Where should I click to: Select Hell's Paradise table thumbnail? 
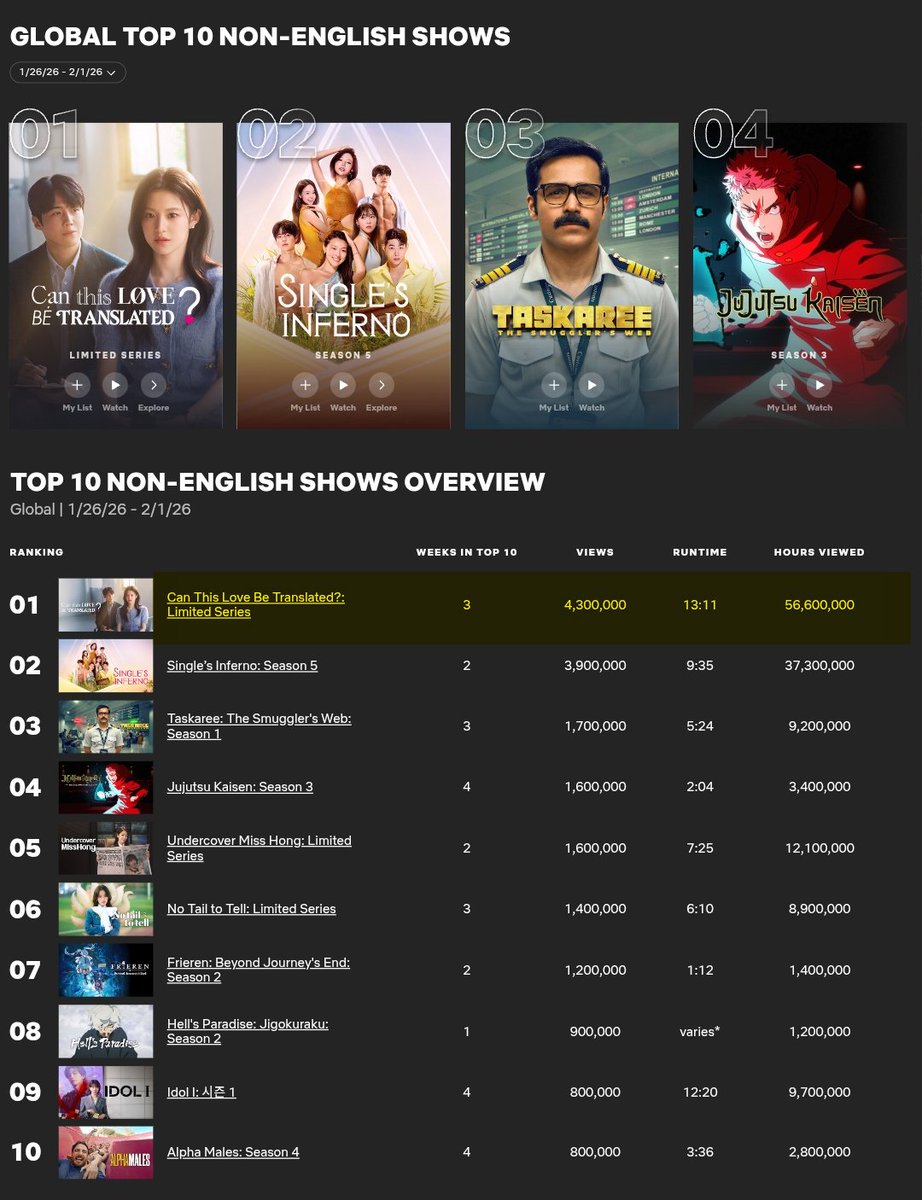[x=106, y=1031]
